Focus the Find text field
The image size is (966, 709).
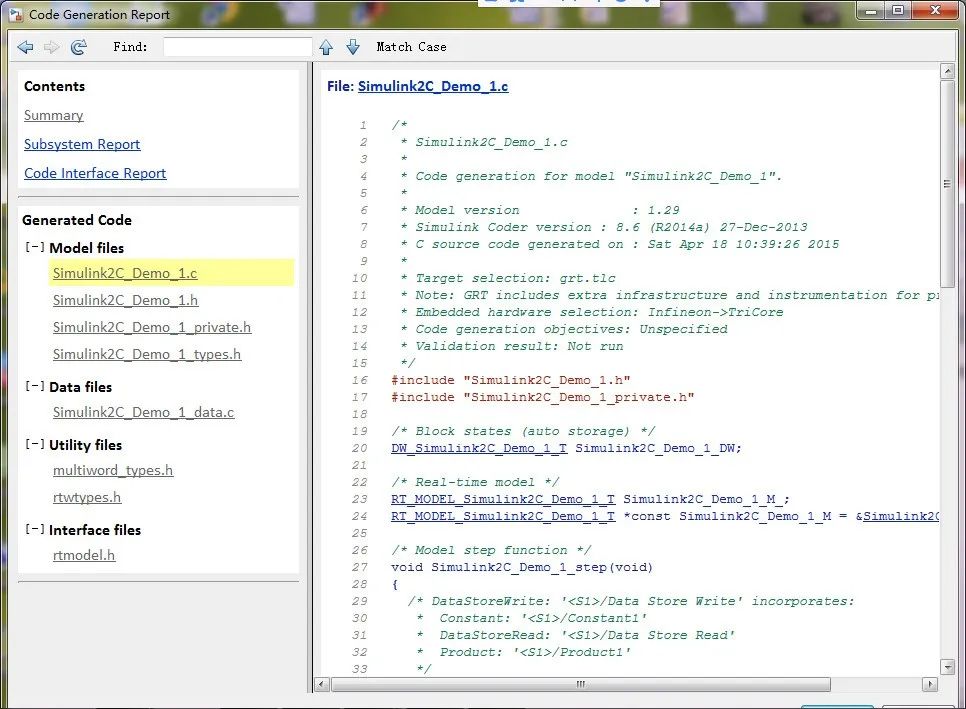coord(238,47)
